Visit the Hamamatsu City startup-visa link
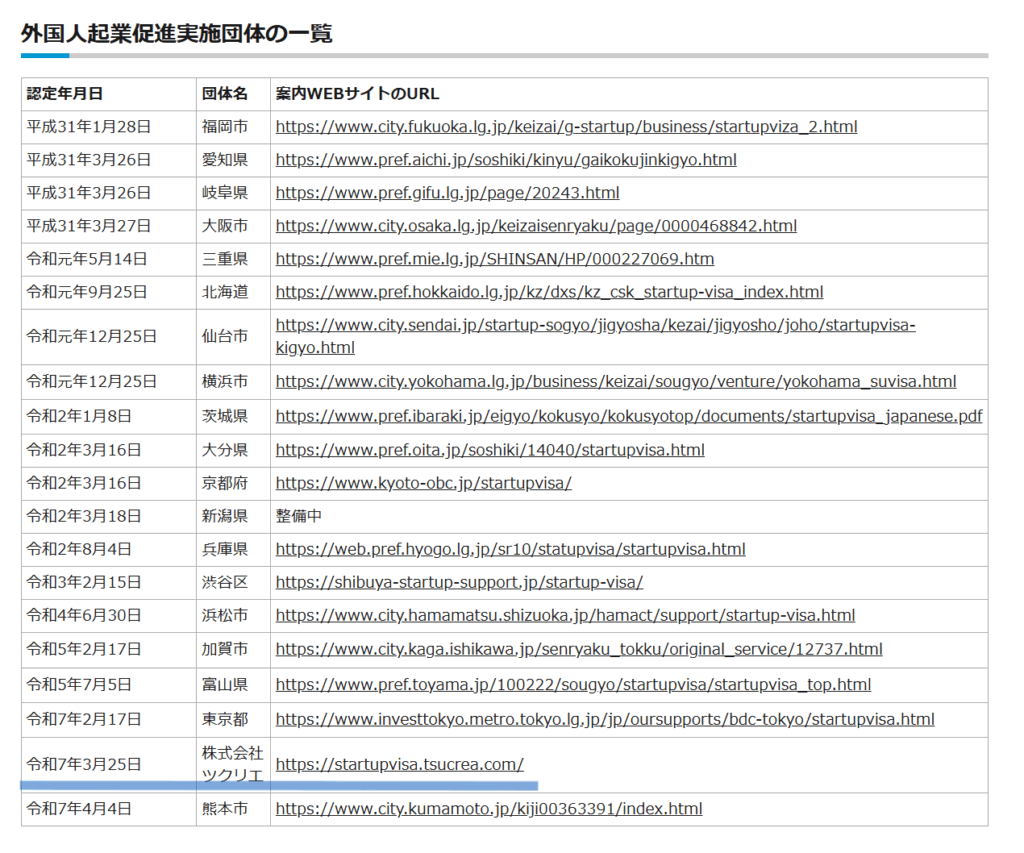Viewport: 1024px width, 853px height. (565, 615)
